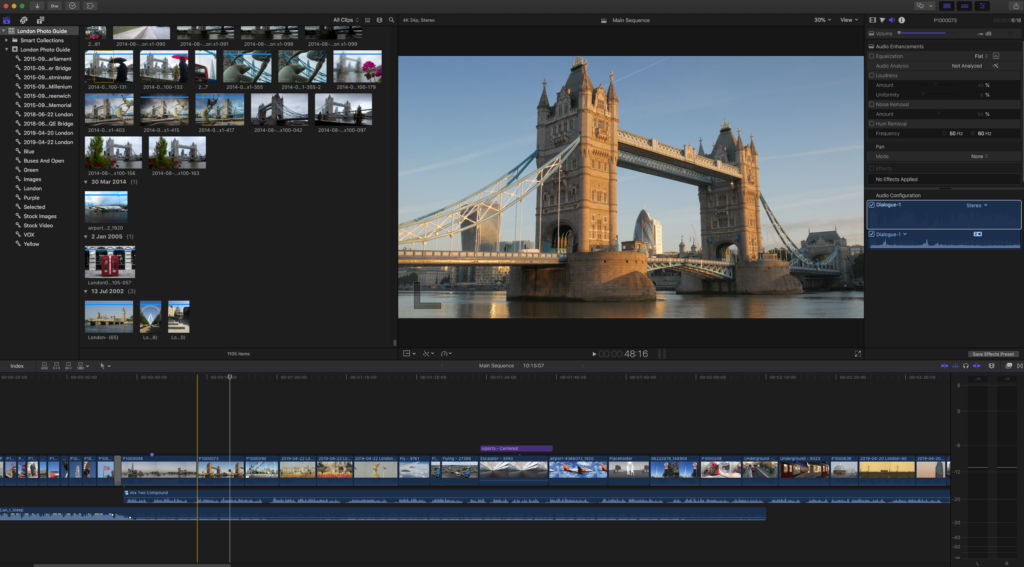The width and height of the screenshot is (1024, 567).
Task: Open the All Clips filter dropdown
Action: (345, 20)
